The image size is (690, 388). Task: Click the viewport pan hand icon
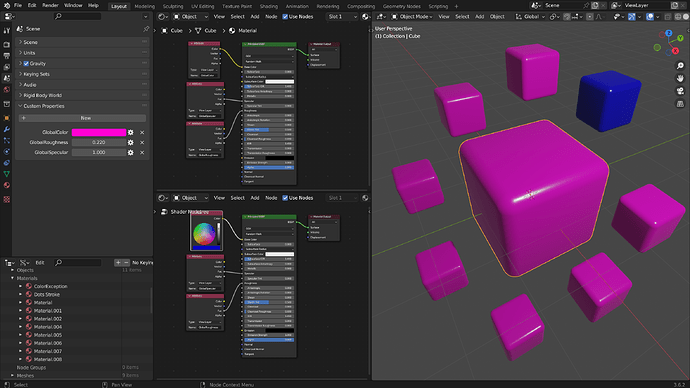(680, 78)
